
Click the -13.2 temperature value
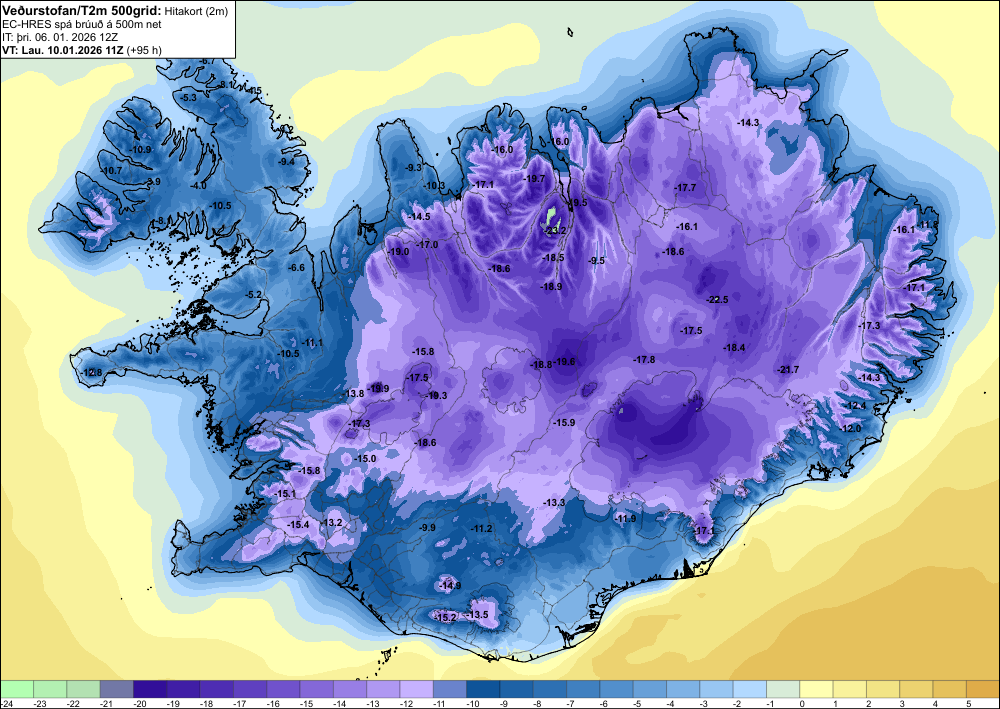coord(332,522)
